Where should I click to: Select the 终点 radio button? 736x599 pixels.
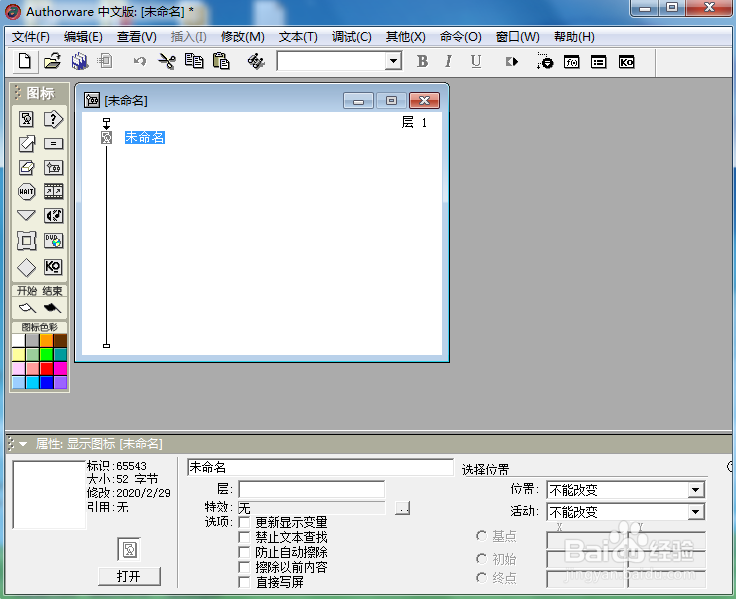pyautogui.click(x=481, y=577)
